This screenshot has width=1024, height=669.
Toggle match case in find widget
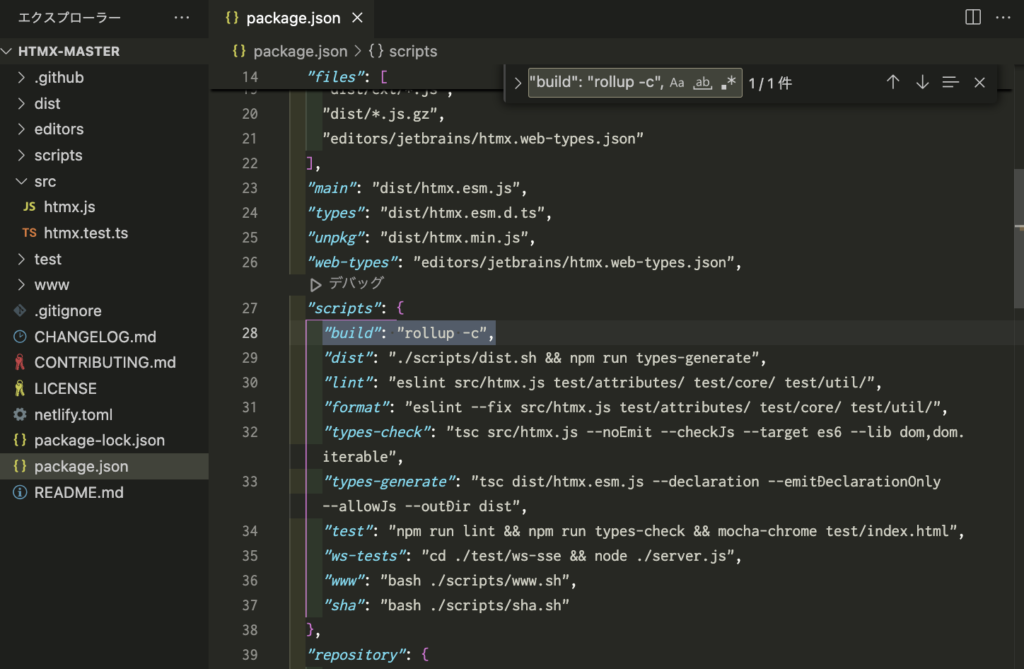click(x=677, y=83)
